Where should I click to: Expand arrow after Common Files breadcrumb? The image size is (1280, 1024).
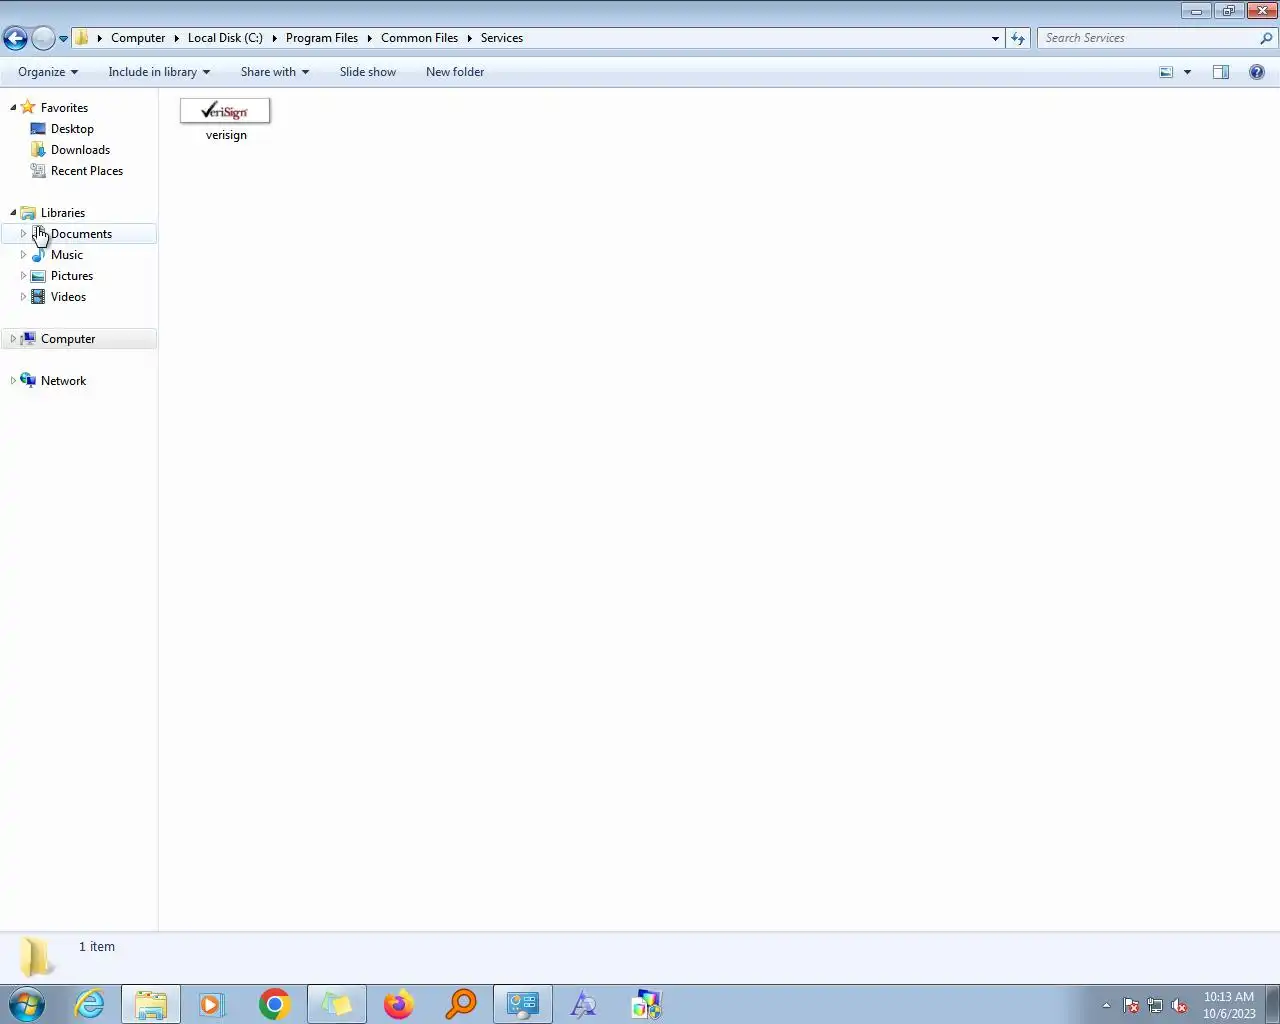pos(469,38)
